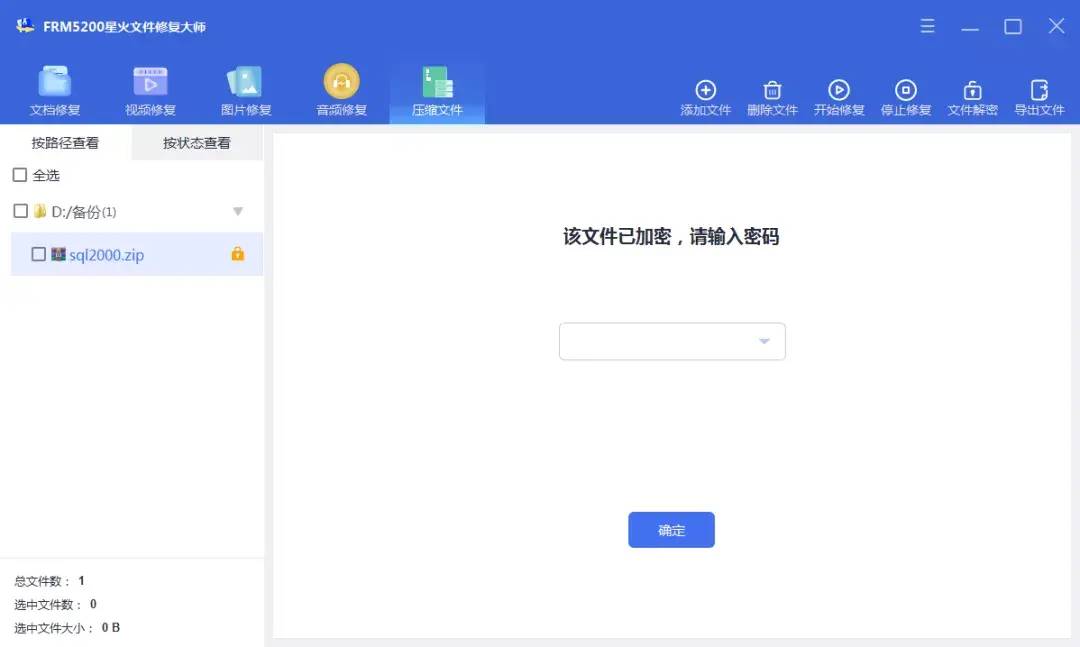Click the 确定 confirm button

click(672, 530)
